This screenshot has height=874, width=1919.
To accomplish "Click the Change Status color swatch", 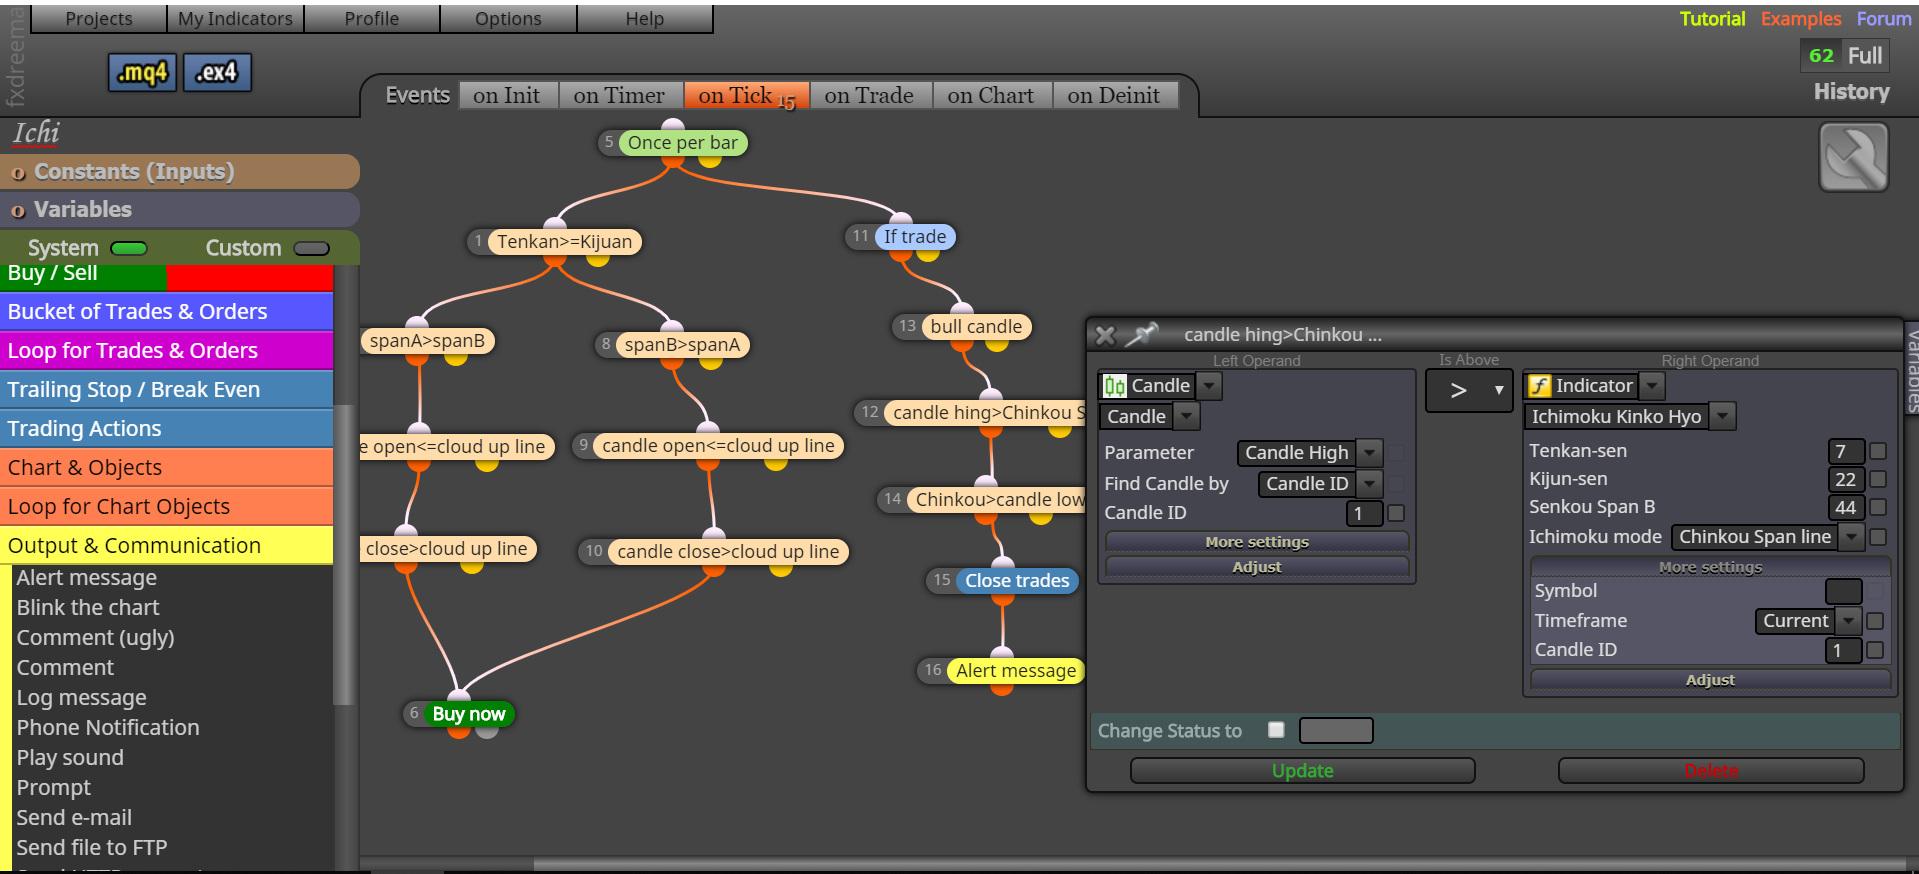I will pyautogui.click(x=1336, y=731).
